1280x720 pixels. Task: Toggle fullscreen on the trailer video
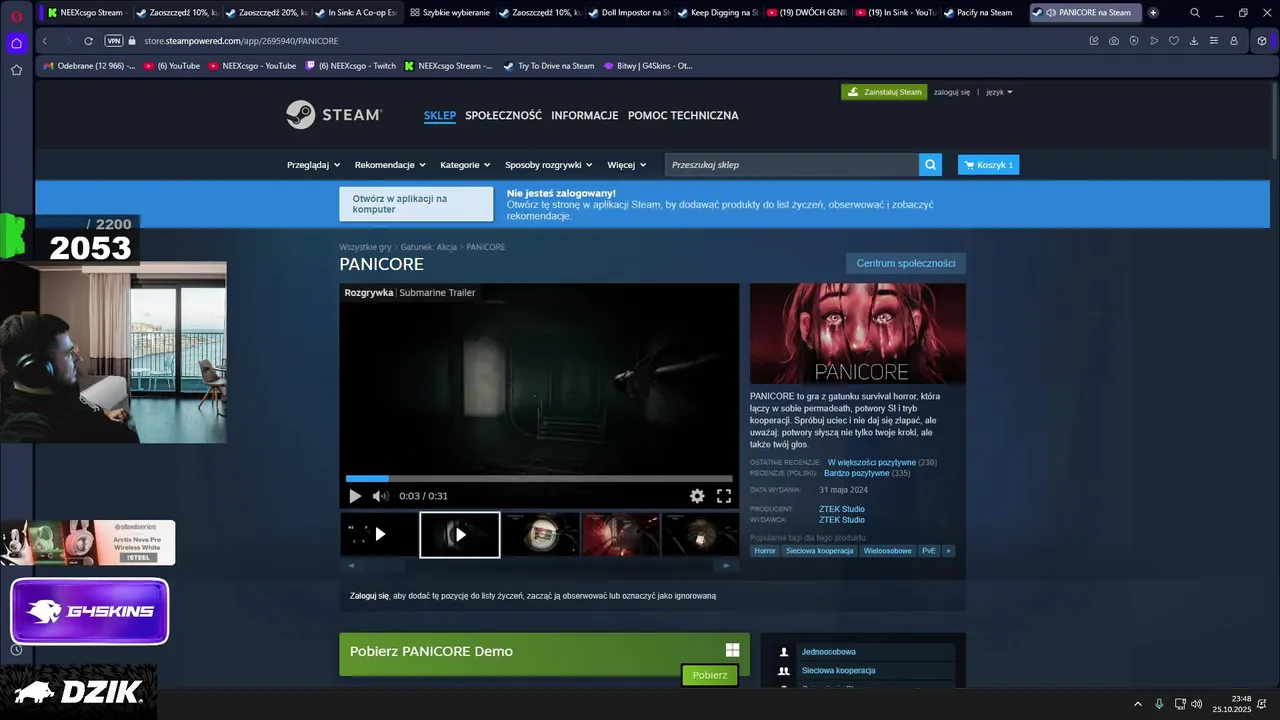[x=724, y=496]
